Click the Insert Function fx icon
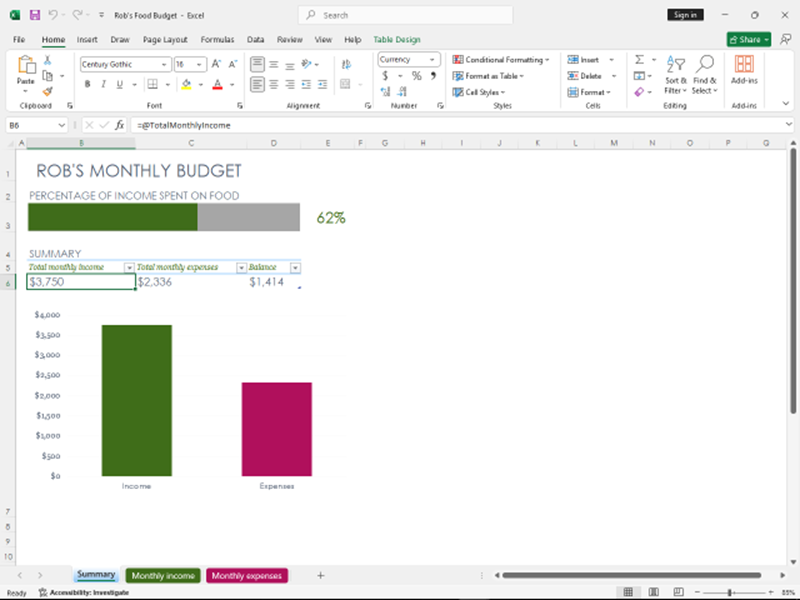Image resolution: width=800 pixels, height=600 pixels. coord(119,125)
